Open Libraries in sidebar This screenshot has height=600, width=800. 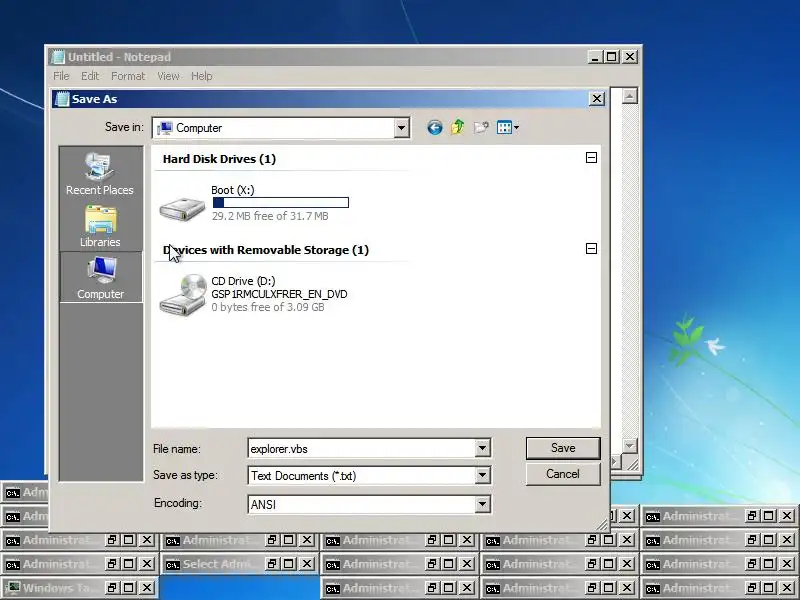100,226
